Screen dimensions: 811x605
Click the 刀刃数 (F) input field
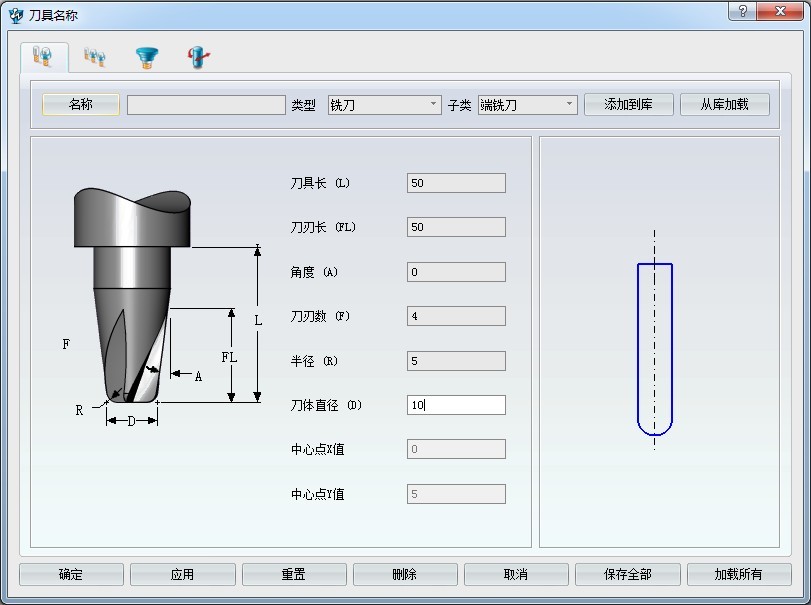pyautogui.click(x=456, y=316)
